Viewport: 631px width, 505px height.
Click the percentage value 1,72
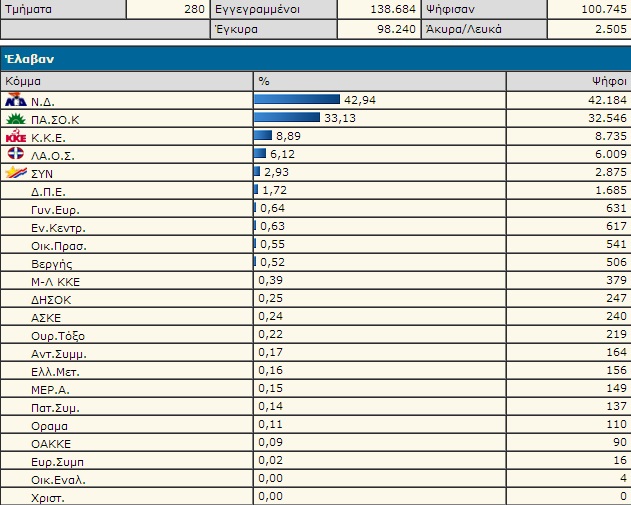tap(274, 190)
